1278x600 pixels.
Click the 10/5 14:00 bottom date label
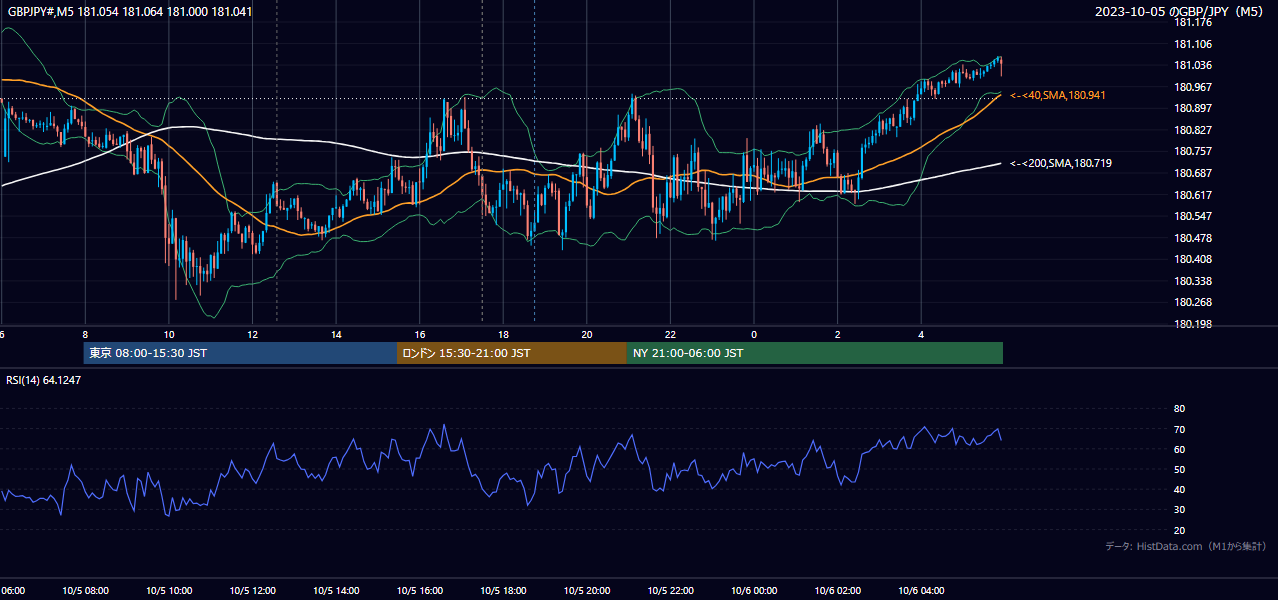[x=336, y=591]
